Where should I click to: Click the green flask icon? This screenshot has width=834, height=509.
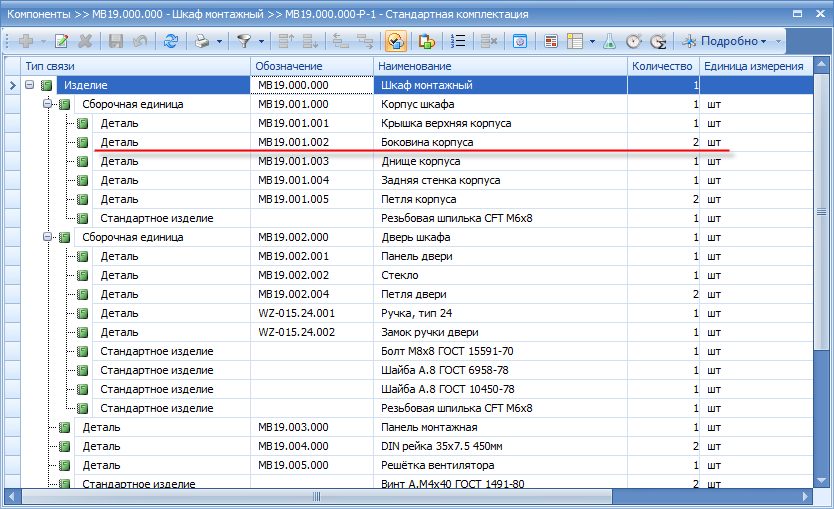pyautogui.click(x=610, y=41)
